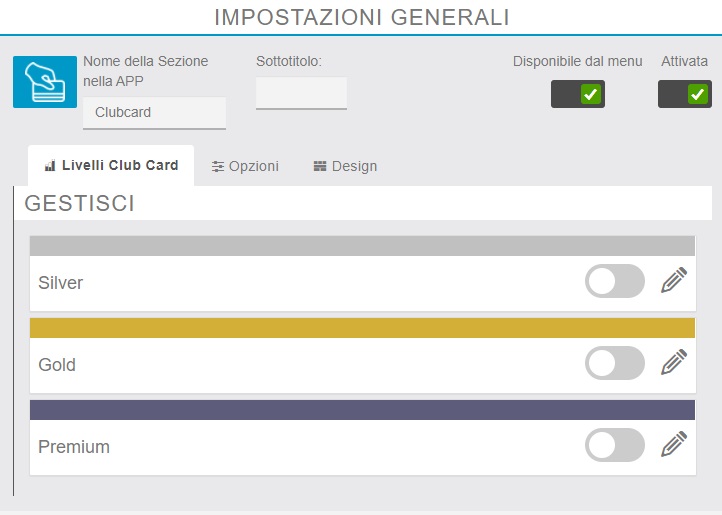
Task: Edit the Premium level with pencil icon
Action: [x=675, y=445]
